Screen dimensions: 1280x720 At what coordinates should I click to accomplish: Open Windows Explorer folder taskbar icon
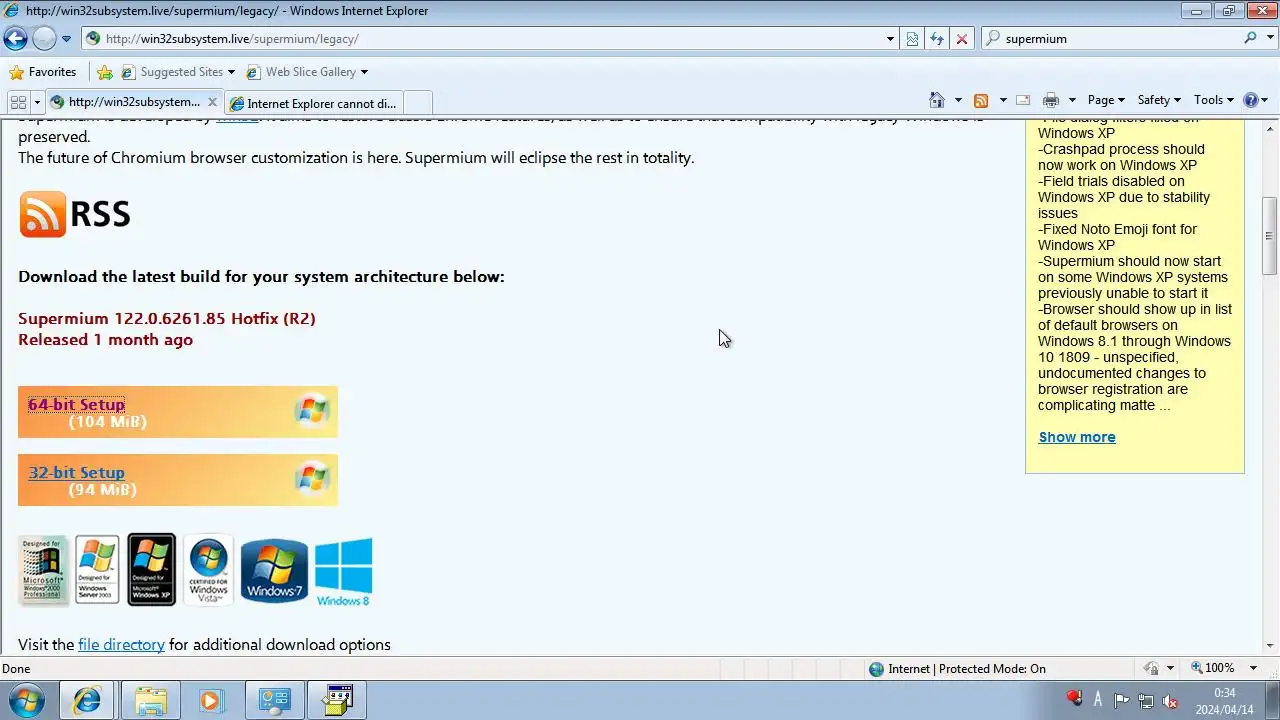[x=151, y=701]
